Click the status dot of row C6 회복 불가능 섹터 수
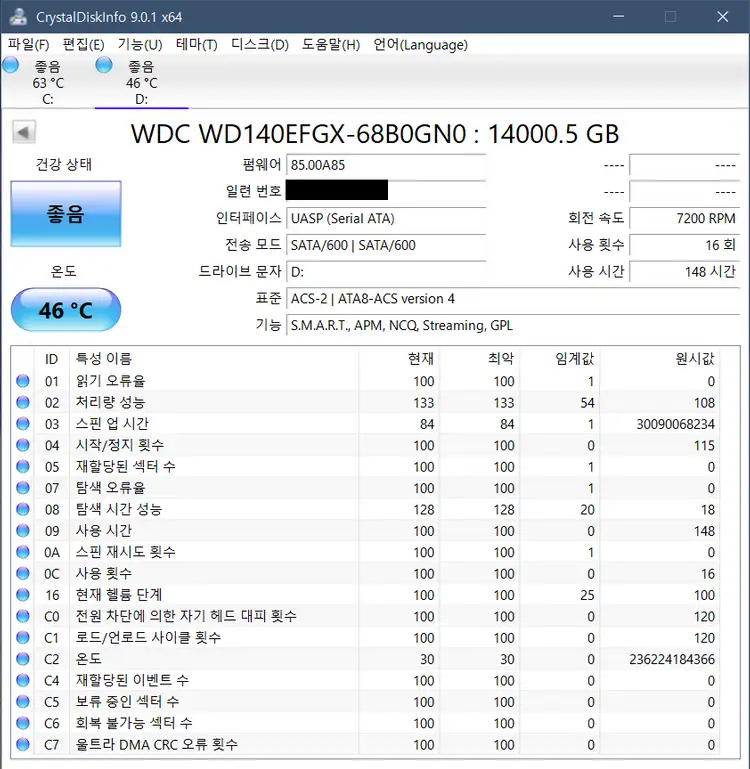Image resolution: width=750 pixels, height=769 pixels. 23,723
